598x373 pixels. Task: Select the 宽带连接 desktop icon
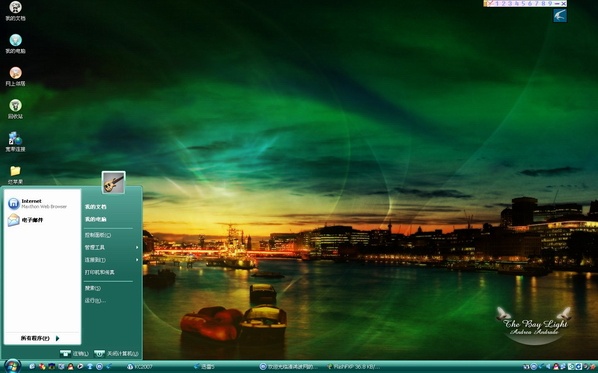click(x=15, y=142)
